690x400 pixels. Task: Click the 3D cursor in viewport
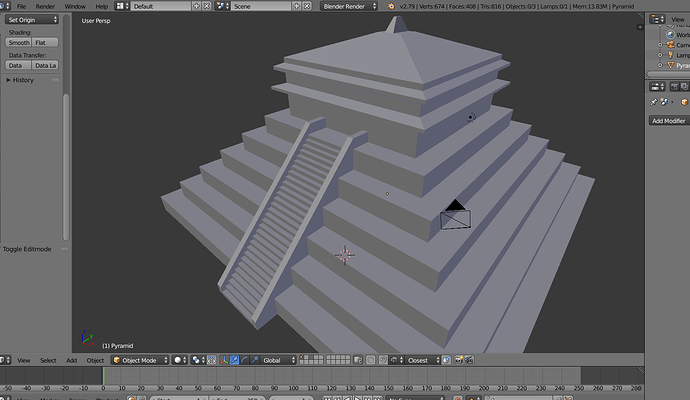click(345, 255)
